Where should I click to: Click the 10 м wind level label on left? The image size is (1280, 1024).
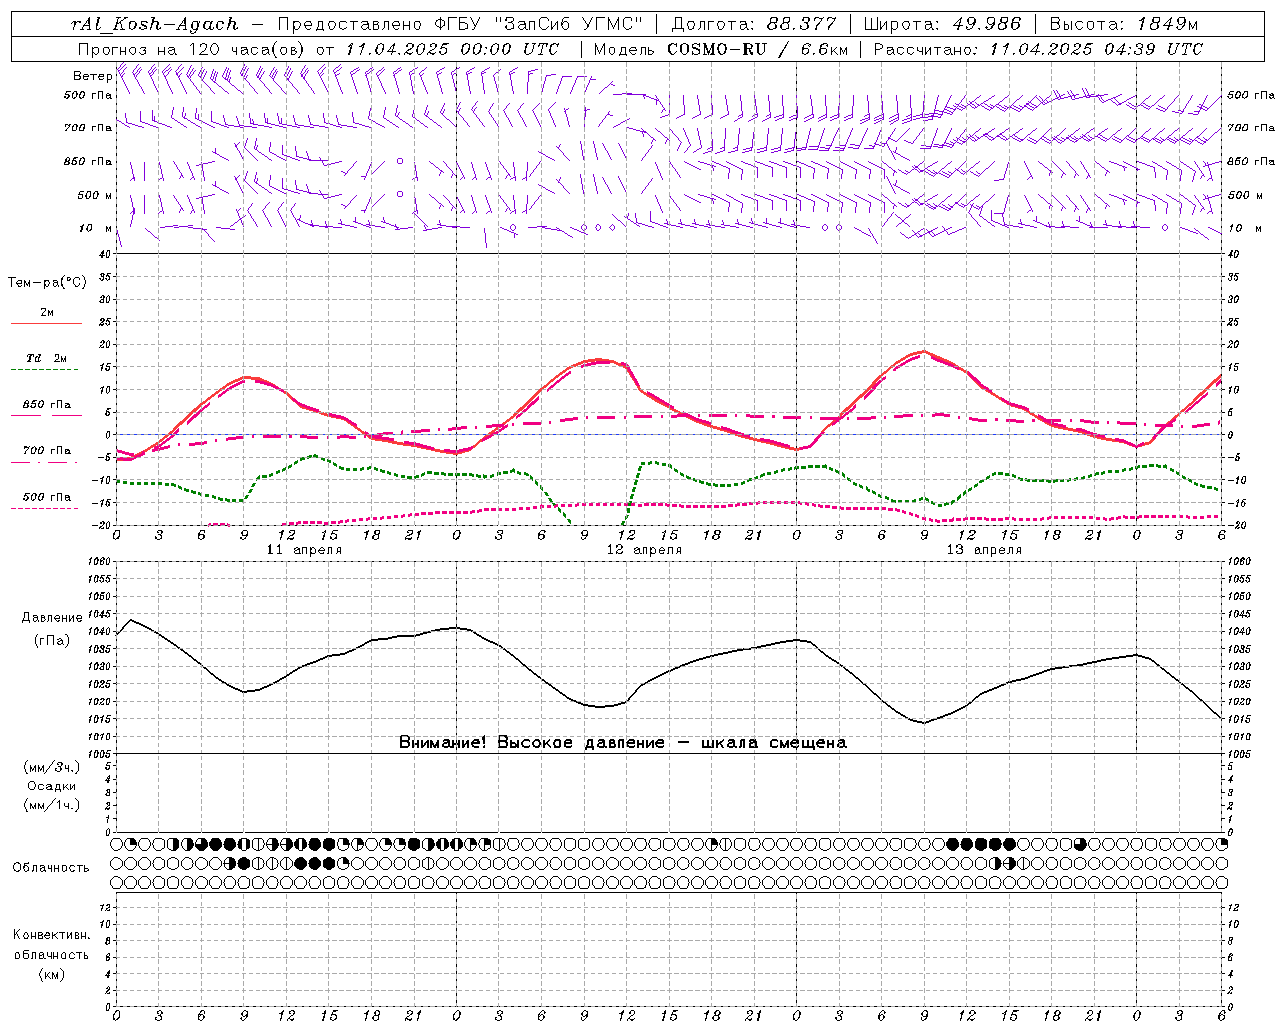(97, 228)
